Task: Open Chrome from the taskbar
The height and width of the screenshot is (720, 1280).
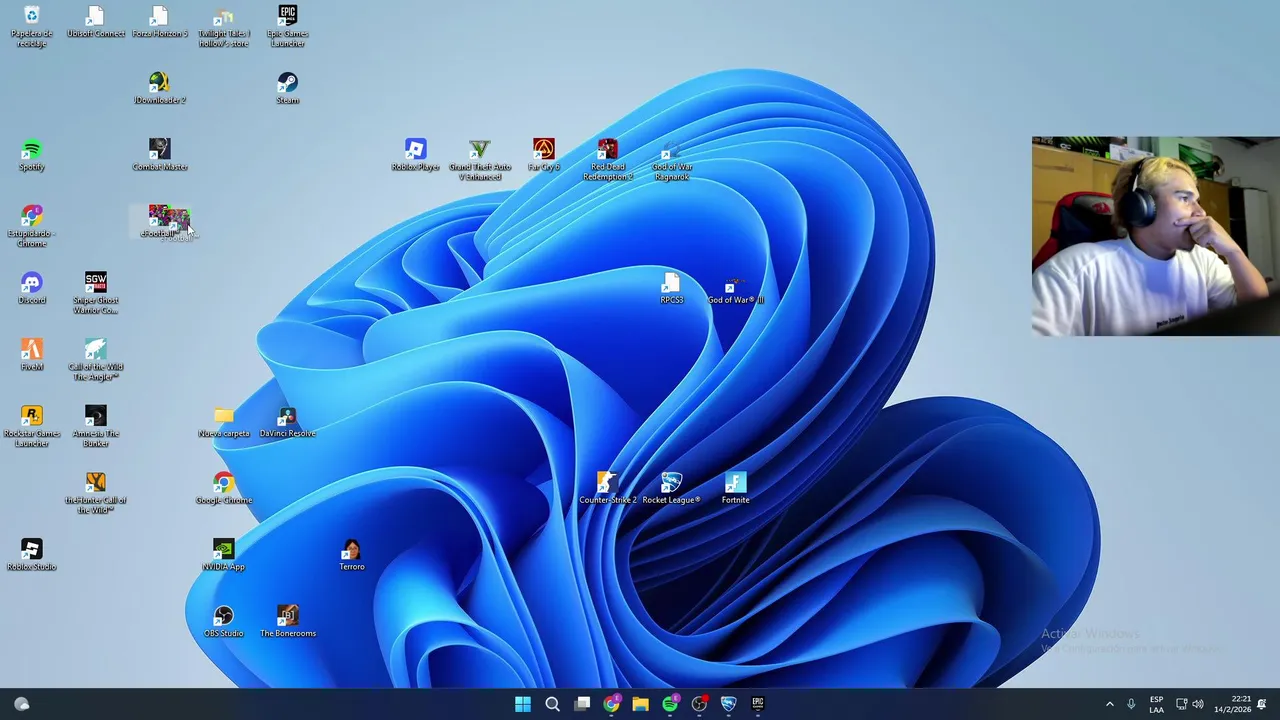Action: [611, 704]
